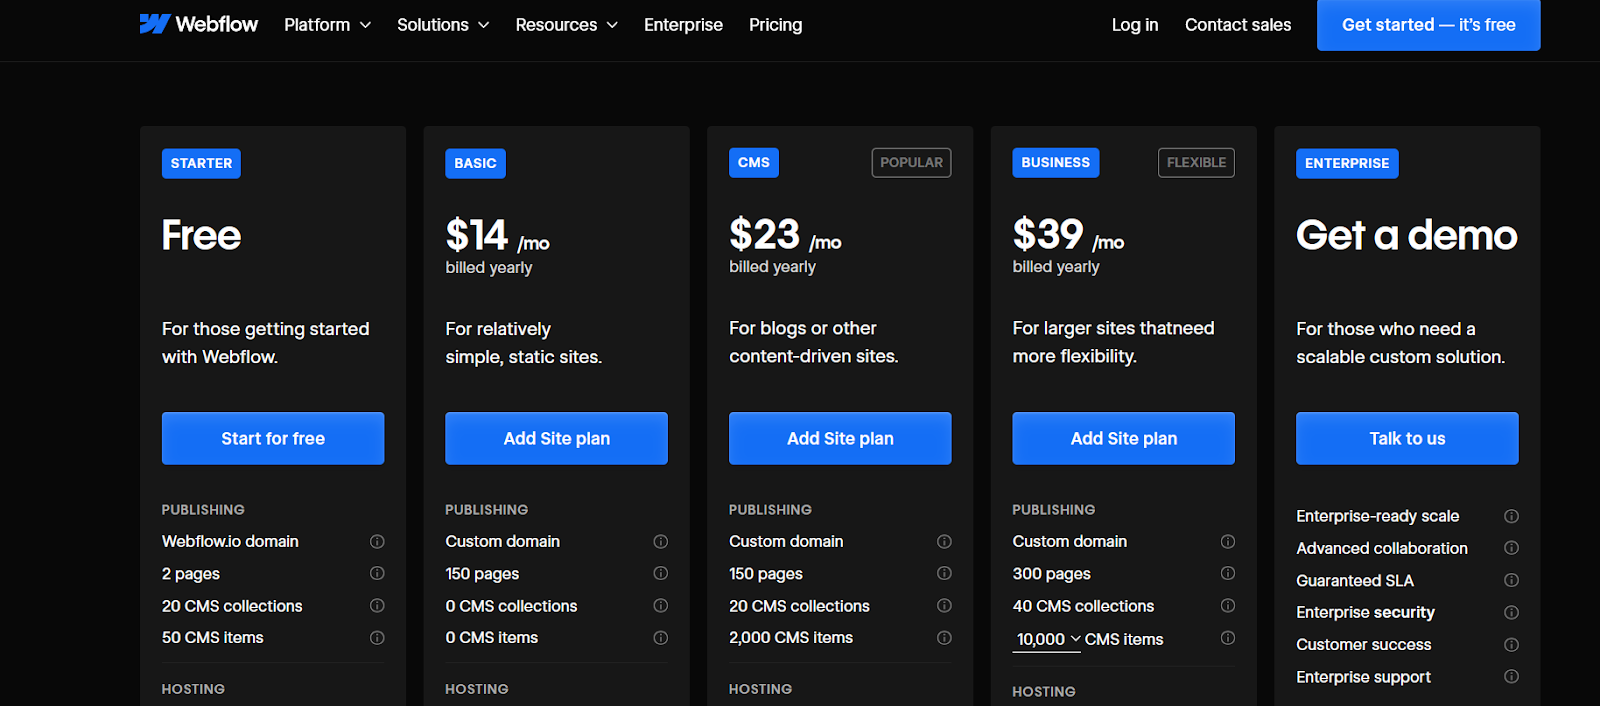This screenshot has width=1600, height=706.
Task: Click Log in
Action: pos(1135,24)
